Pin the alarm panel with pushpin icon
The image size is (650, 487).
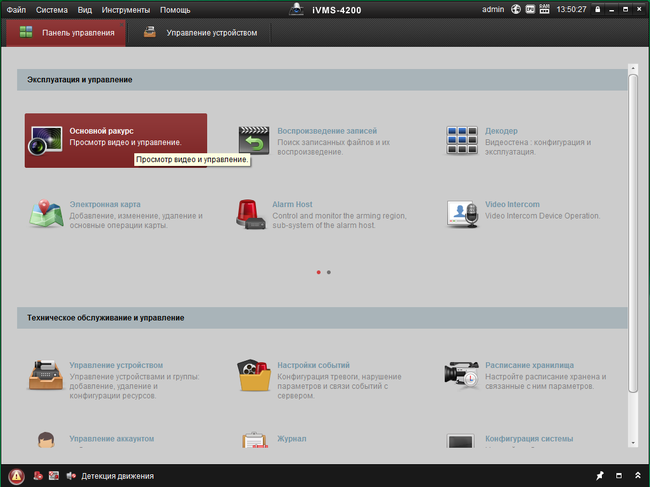click(599, 475)
